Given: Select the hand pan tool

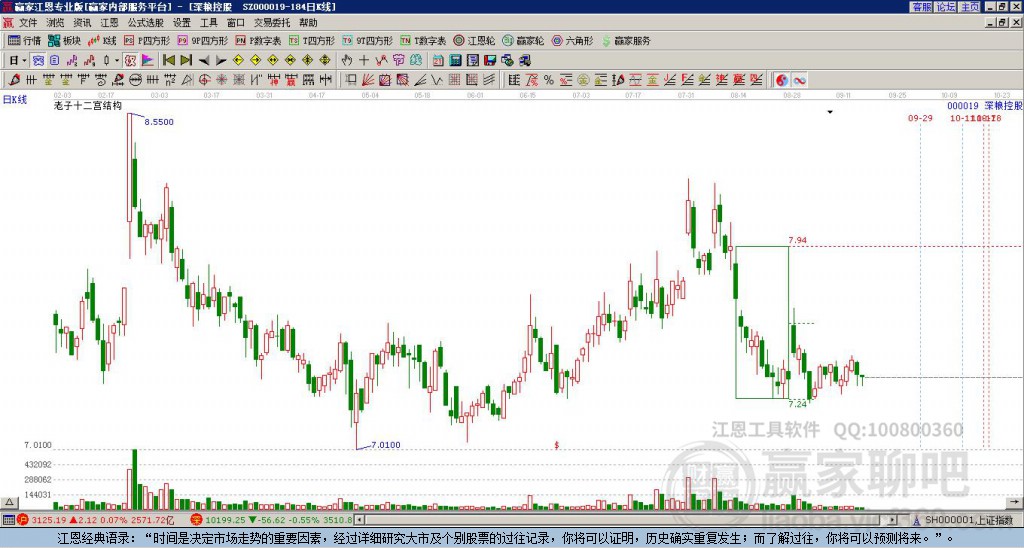Looking at the screenshot, I should pos(346,61).
